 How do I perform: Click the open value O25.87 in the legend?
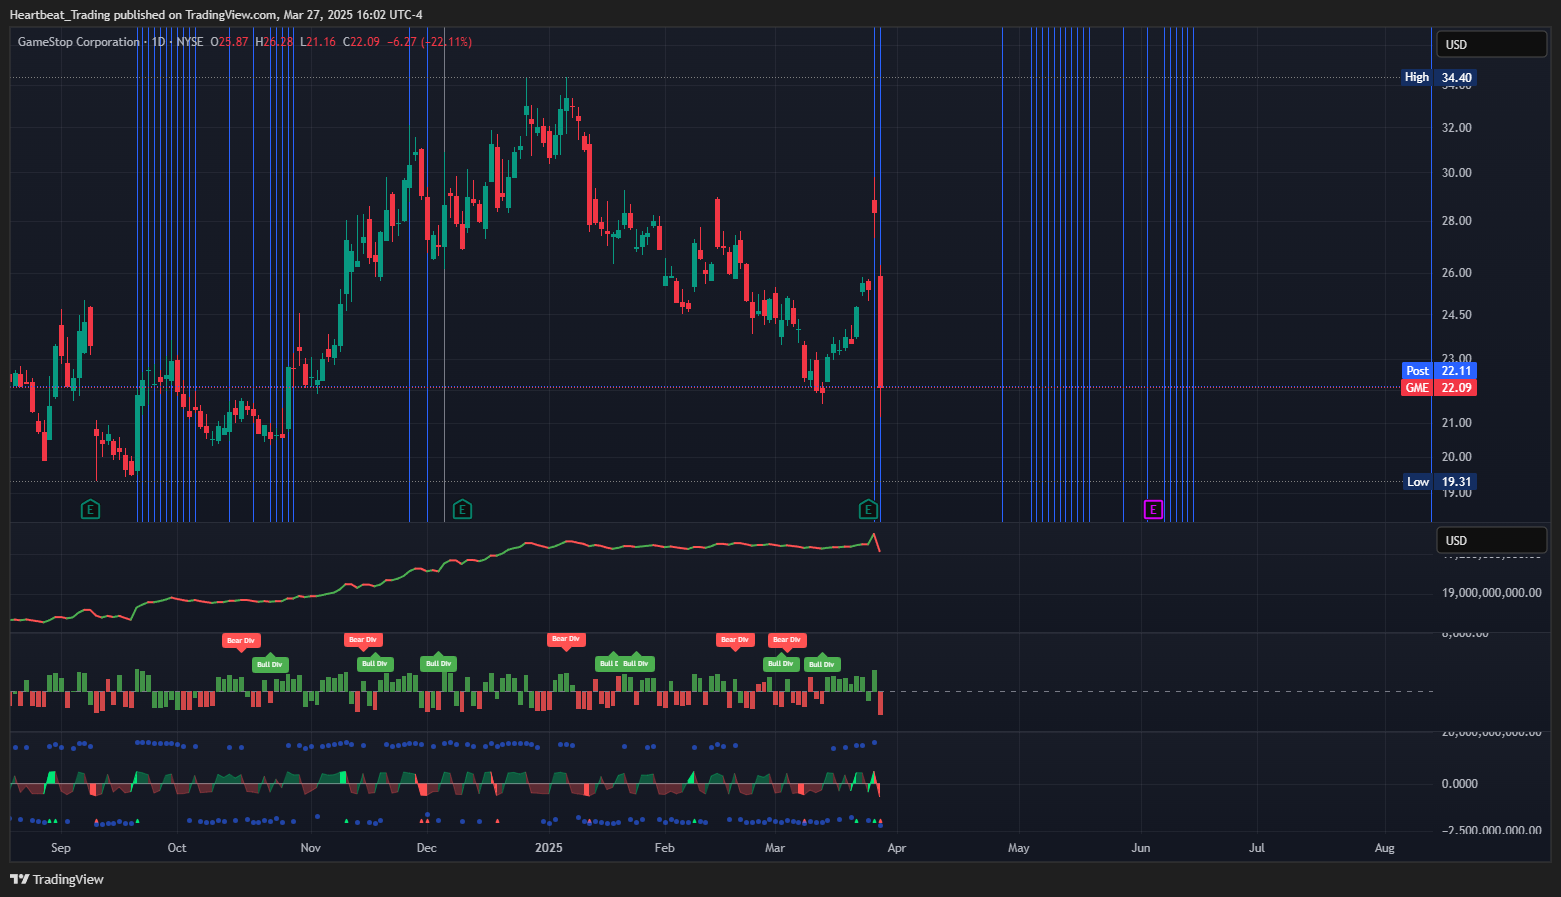pyautogui.click(x=229, y=42)
